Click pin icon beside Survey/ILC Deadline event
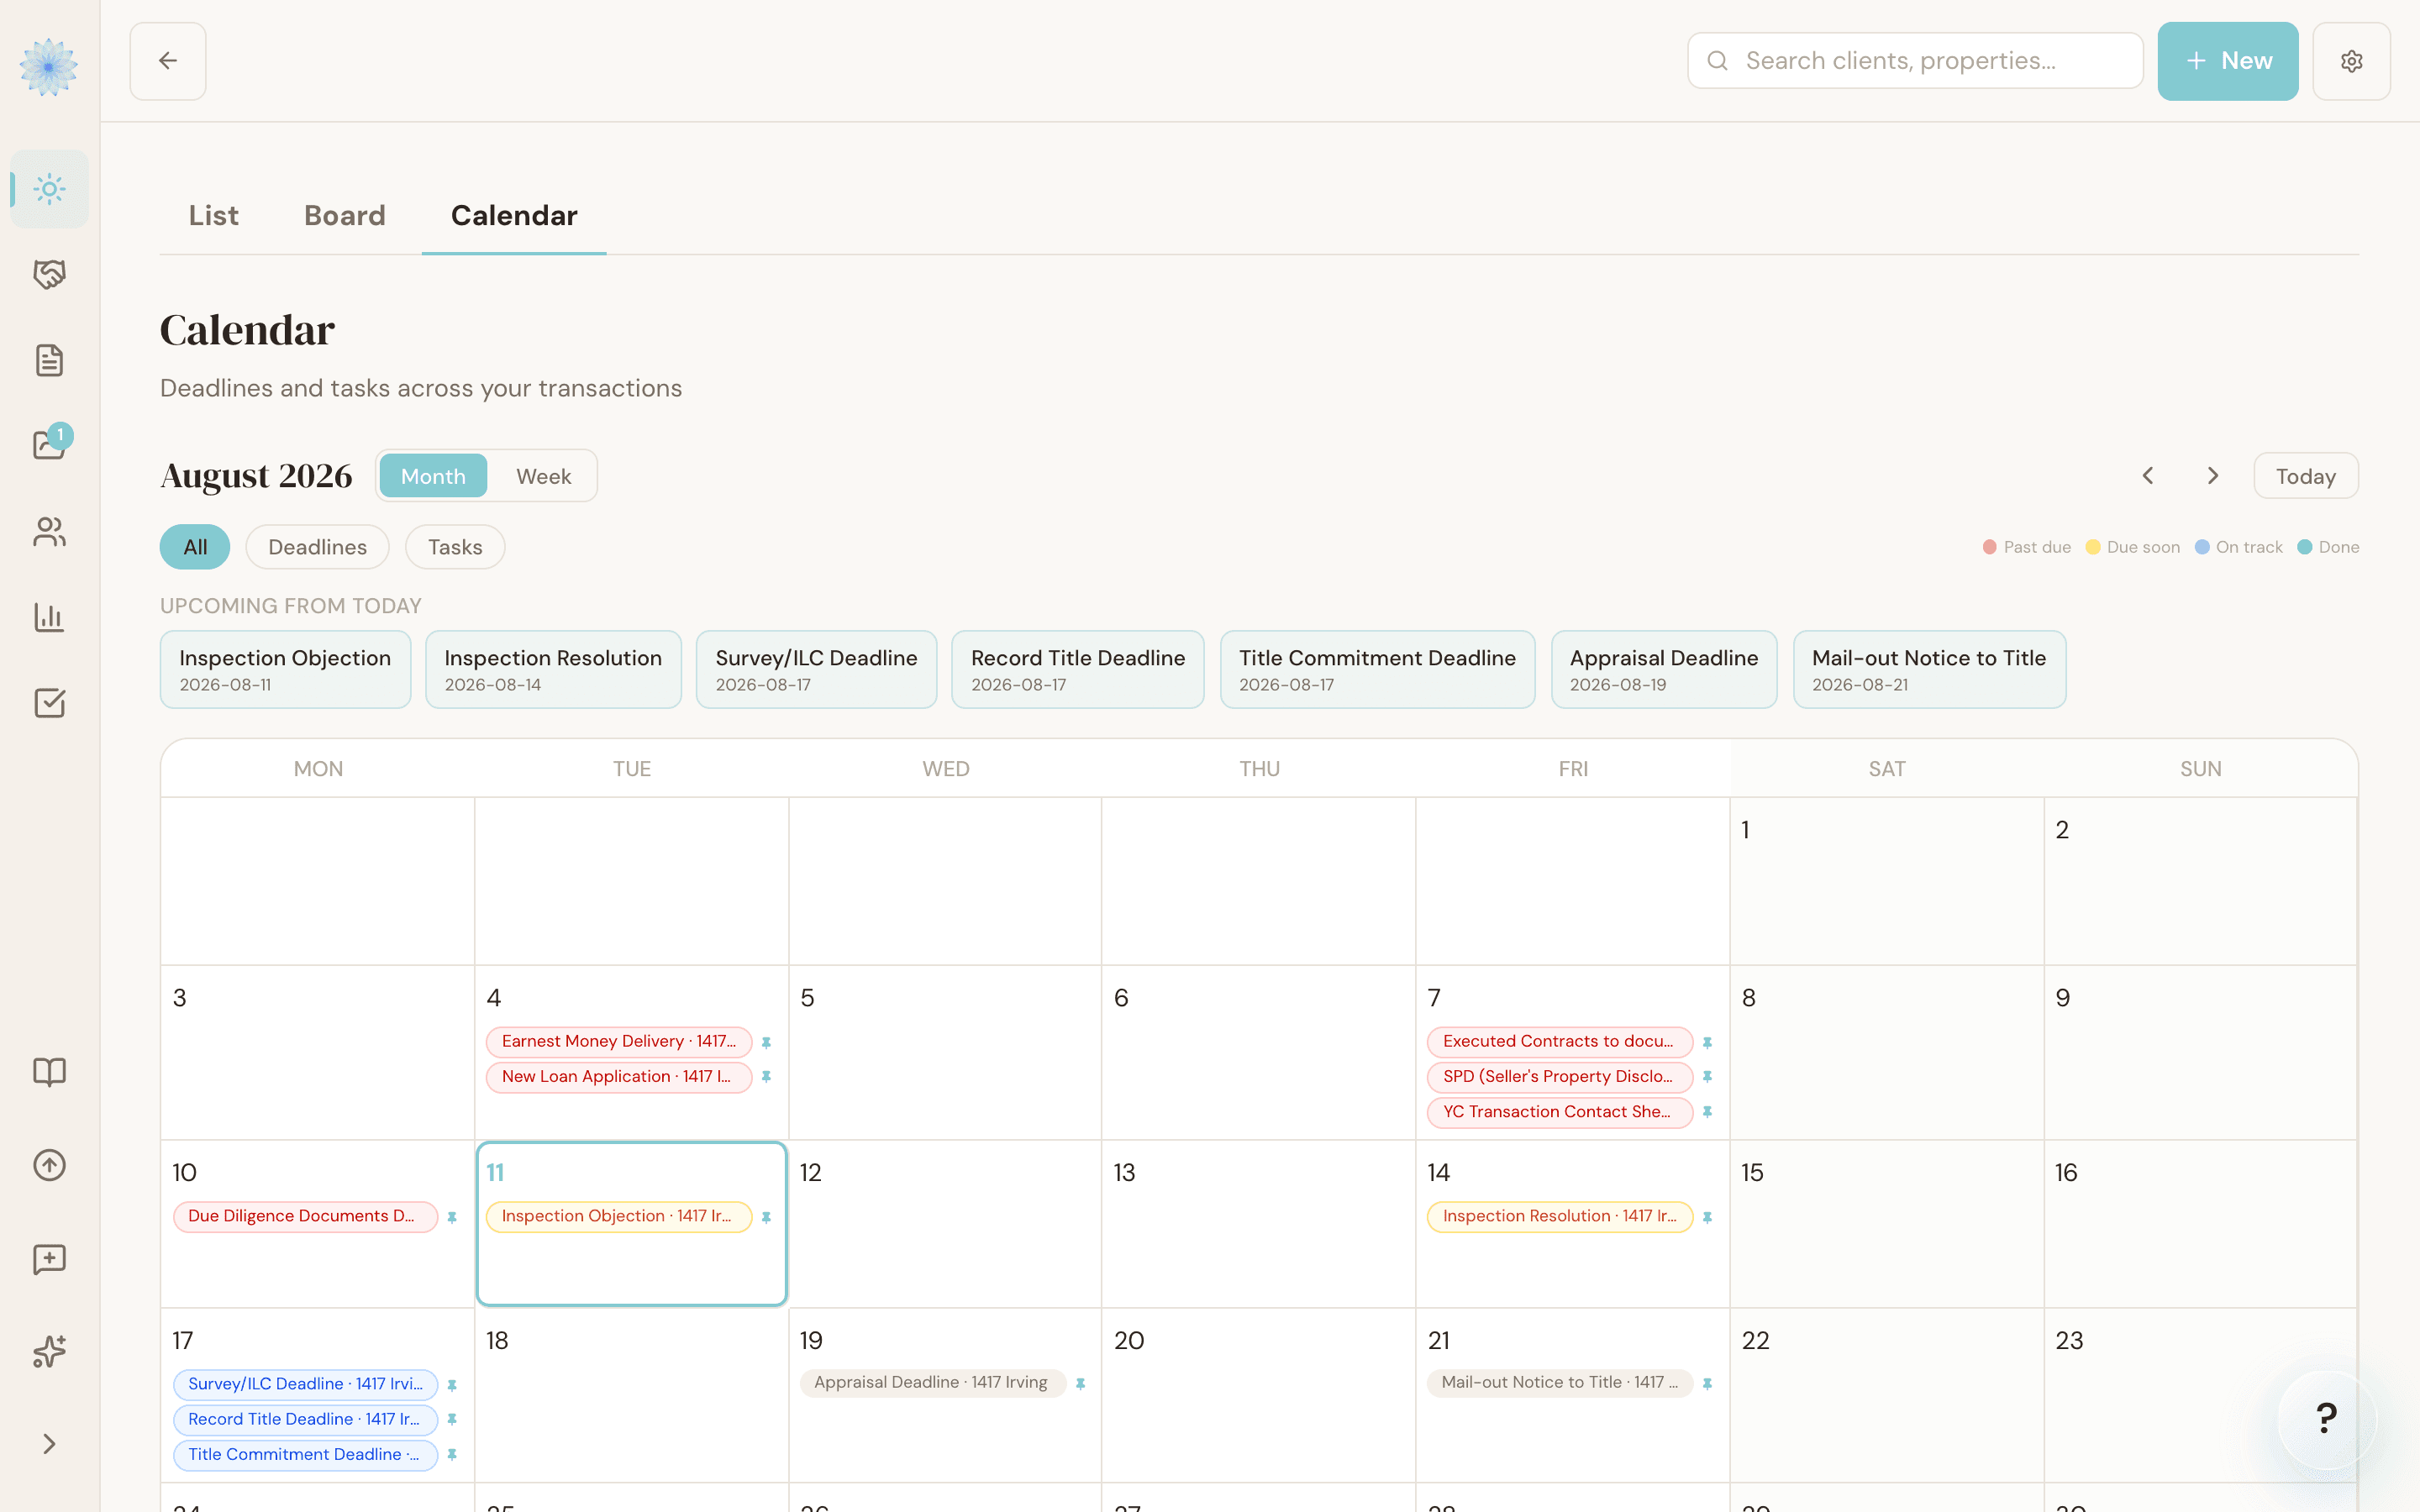The height and width of the screenshot is (1512, 2420). click(x=452, y=1385)
